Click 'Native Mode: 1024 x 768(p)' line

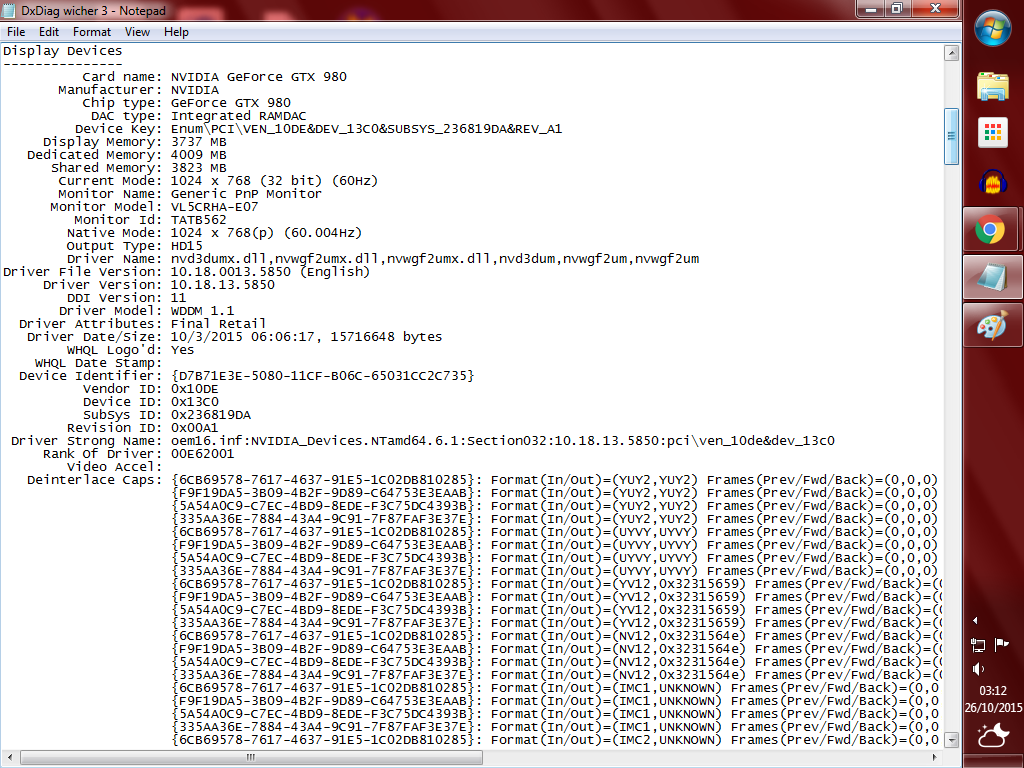(x=214, y=233)
